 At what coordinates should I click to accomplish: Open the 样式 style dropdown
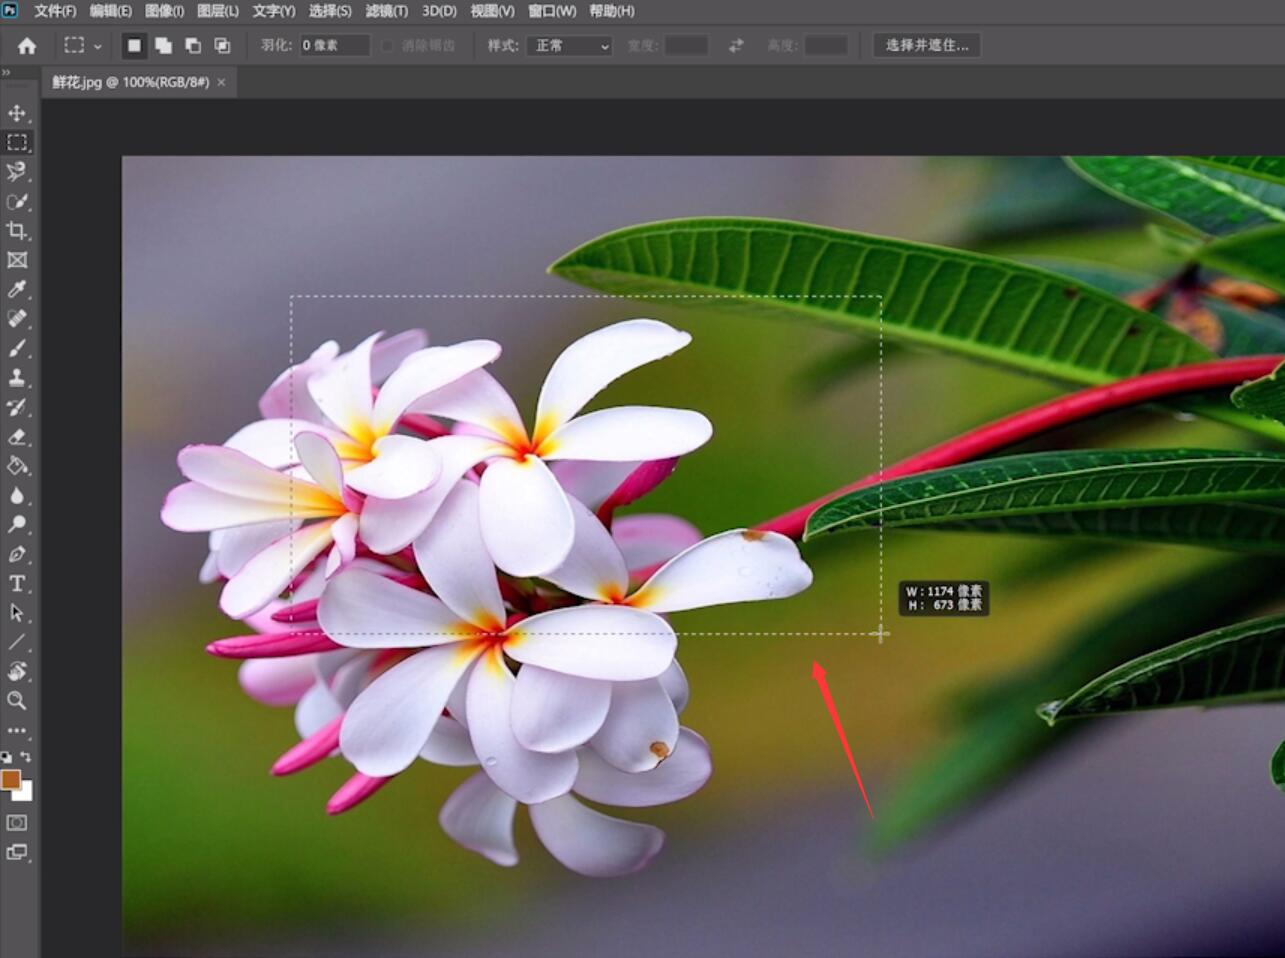(569, 46)
